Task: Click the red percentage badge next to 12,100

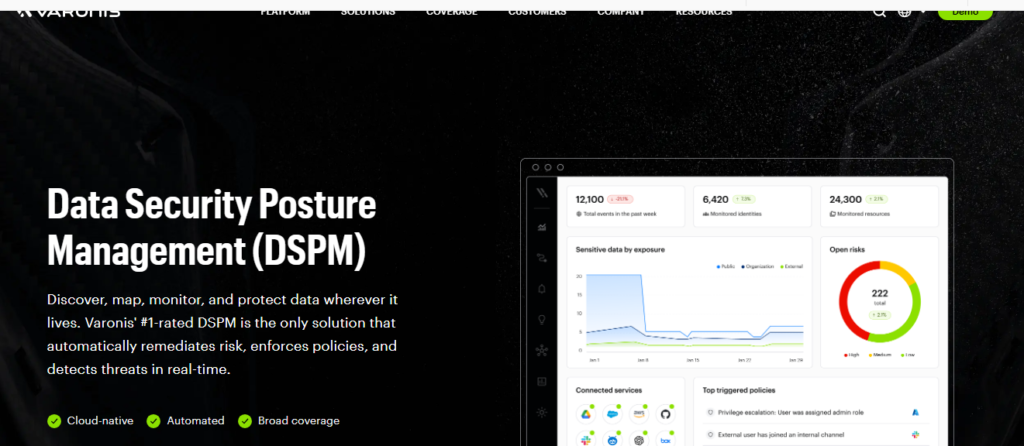Action: (620, 199)
